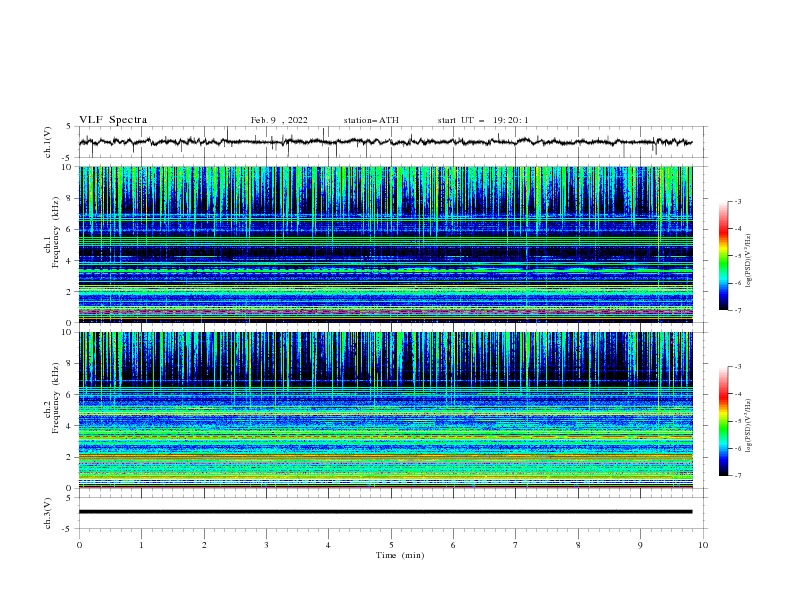Click the "start UT = 19:20:1" text
This screenshot has height=612, width=792.
[483, 120]
